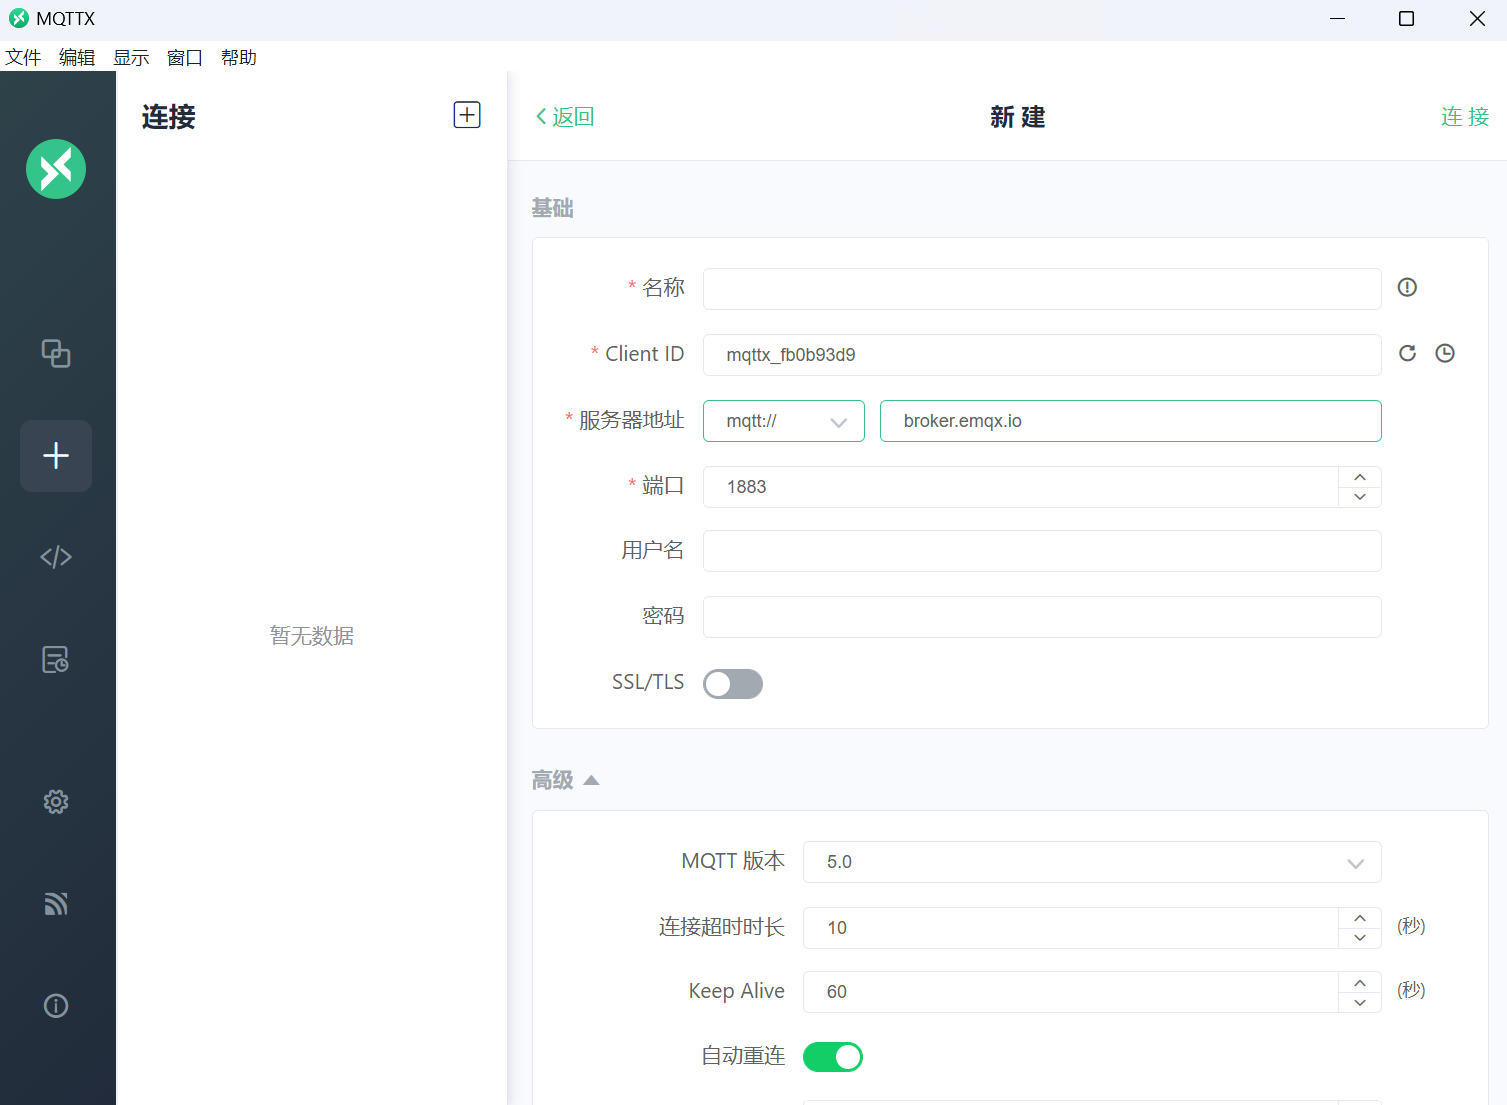Screen dimensions: 1507x1105
Task: Open the mqtt:// protocol dropdown
Action: pyautogui.click(x=783, y=421)
